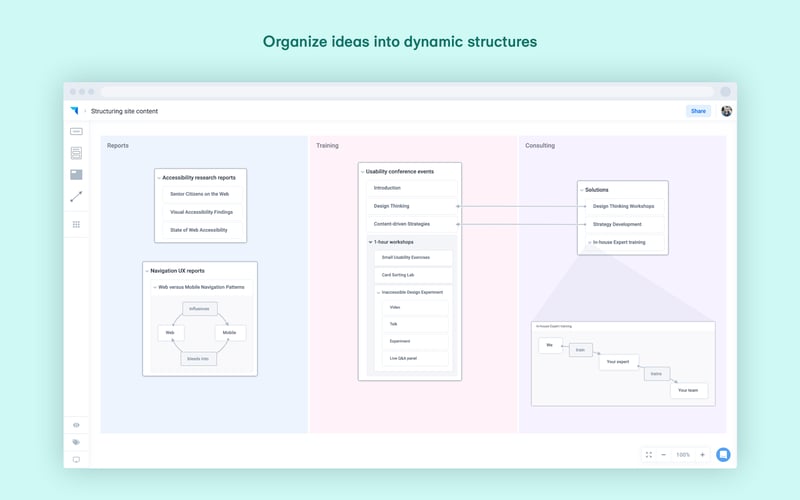The height and width of the screenshot is (500, 800).
Task: Collapse the '1-hour workshops' triangle
Action: (370, 242)
